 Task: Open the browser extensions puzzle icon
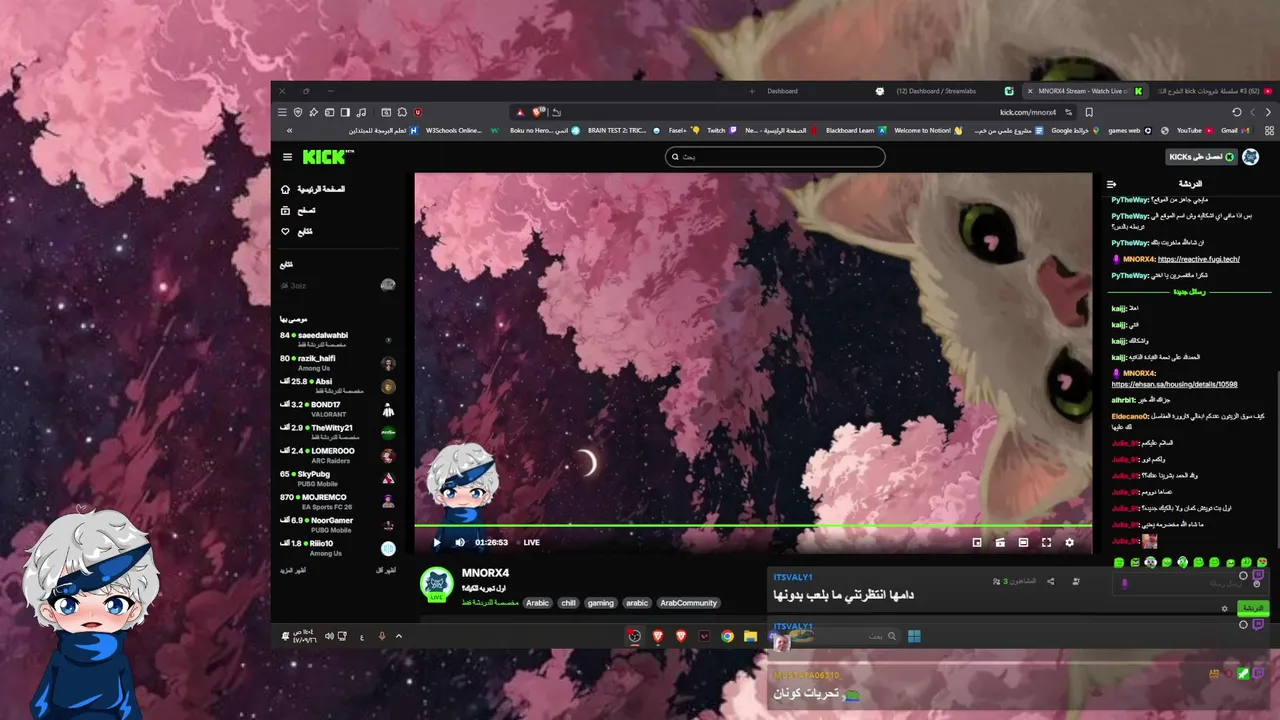402,112
